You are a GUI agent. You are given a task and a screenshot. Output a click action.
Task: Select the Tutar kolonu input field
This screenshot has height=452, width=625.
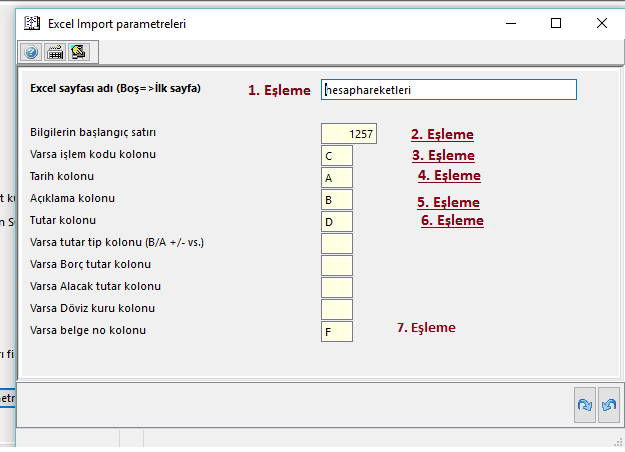click(x=337, y=221)
